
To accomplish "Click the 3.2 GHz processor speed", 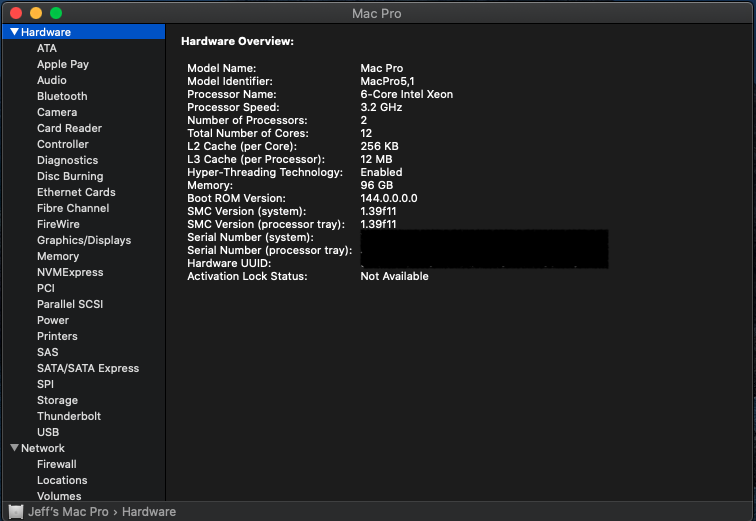I will click(x=381, y=107).
